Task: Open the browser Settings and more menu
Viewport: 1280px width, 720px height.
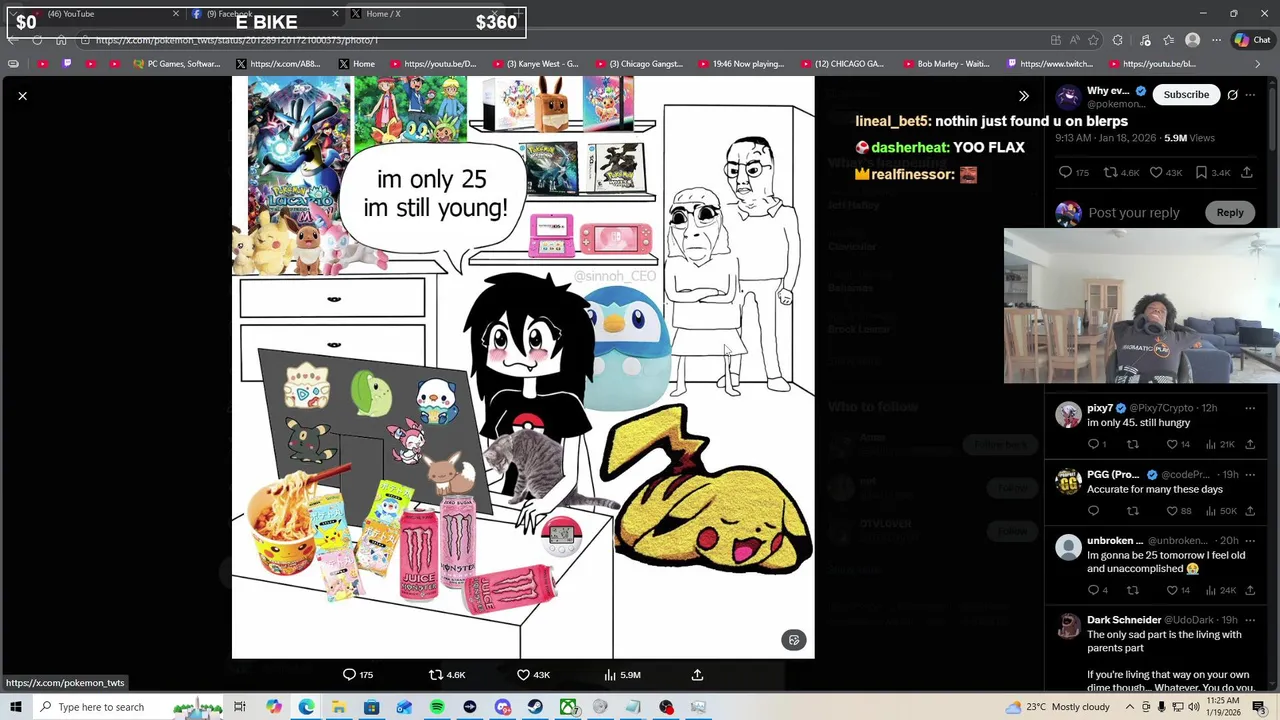Action: (x=1216, y=40)
